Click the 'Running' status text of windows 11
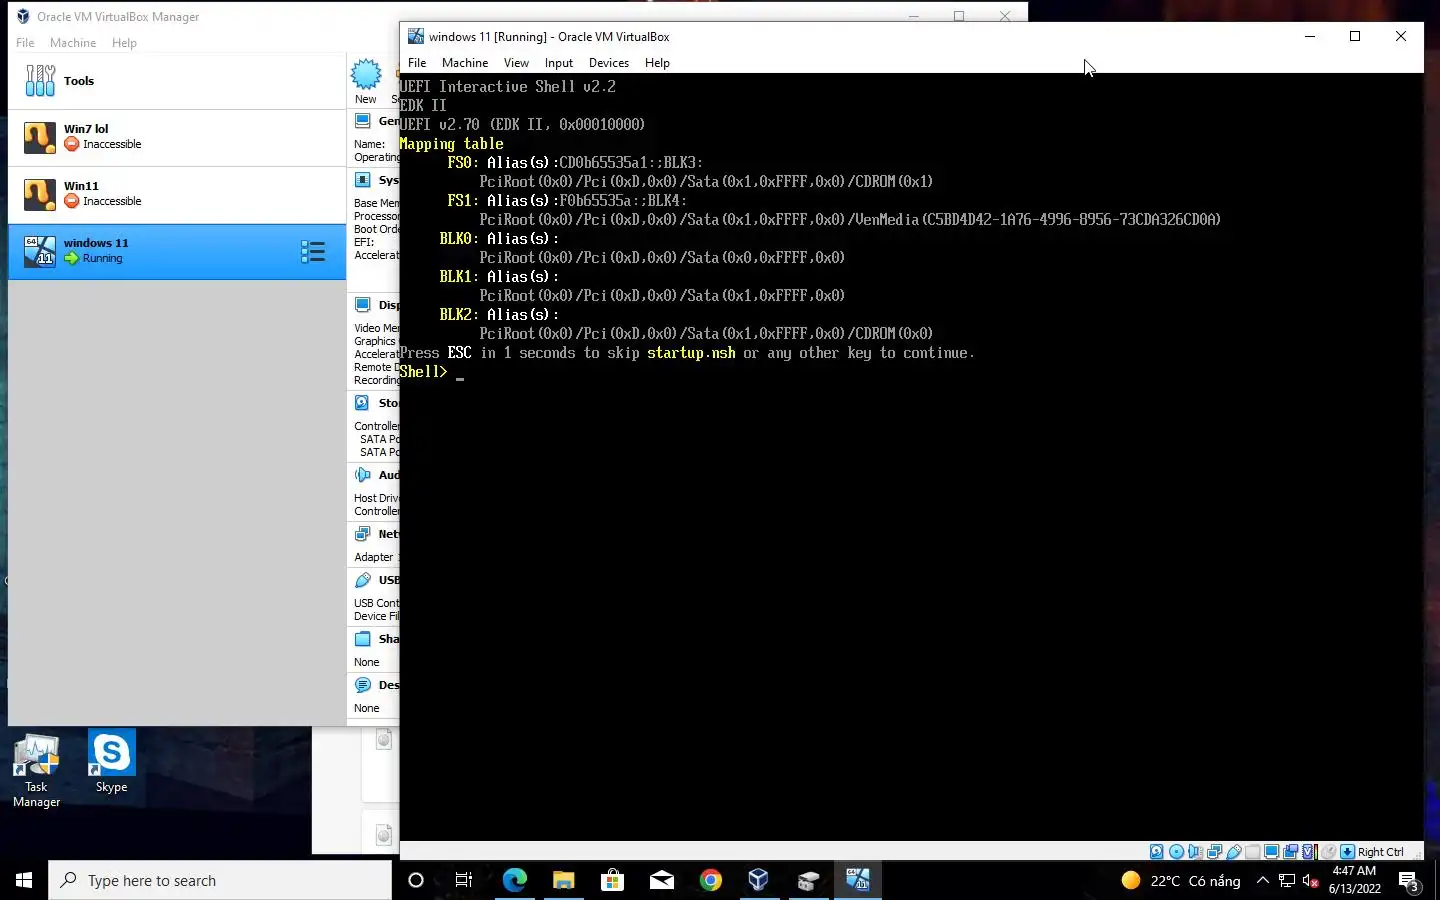 [102, 258]
